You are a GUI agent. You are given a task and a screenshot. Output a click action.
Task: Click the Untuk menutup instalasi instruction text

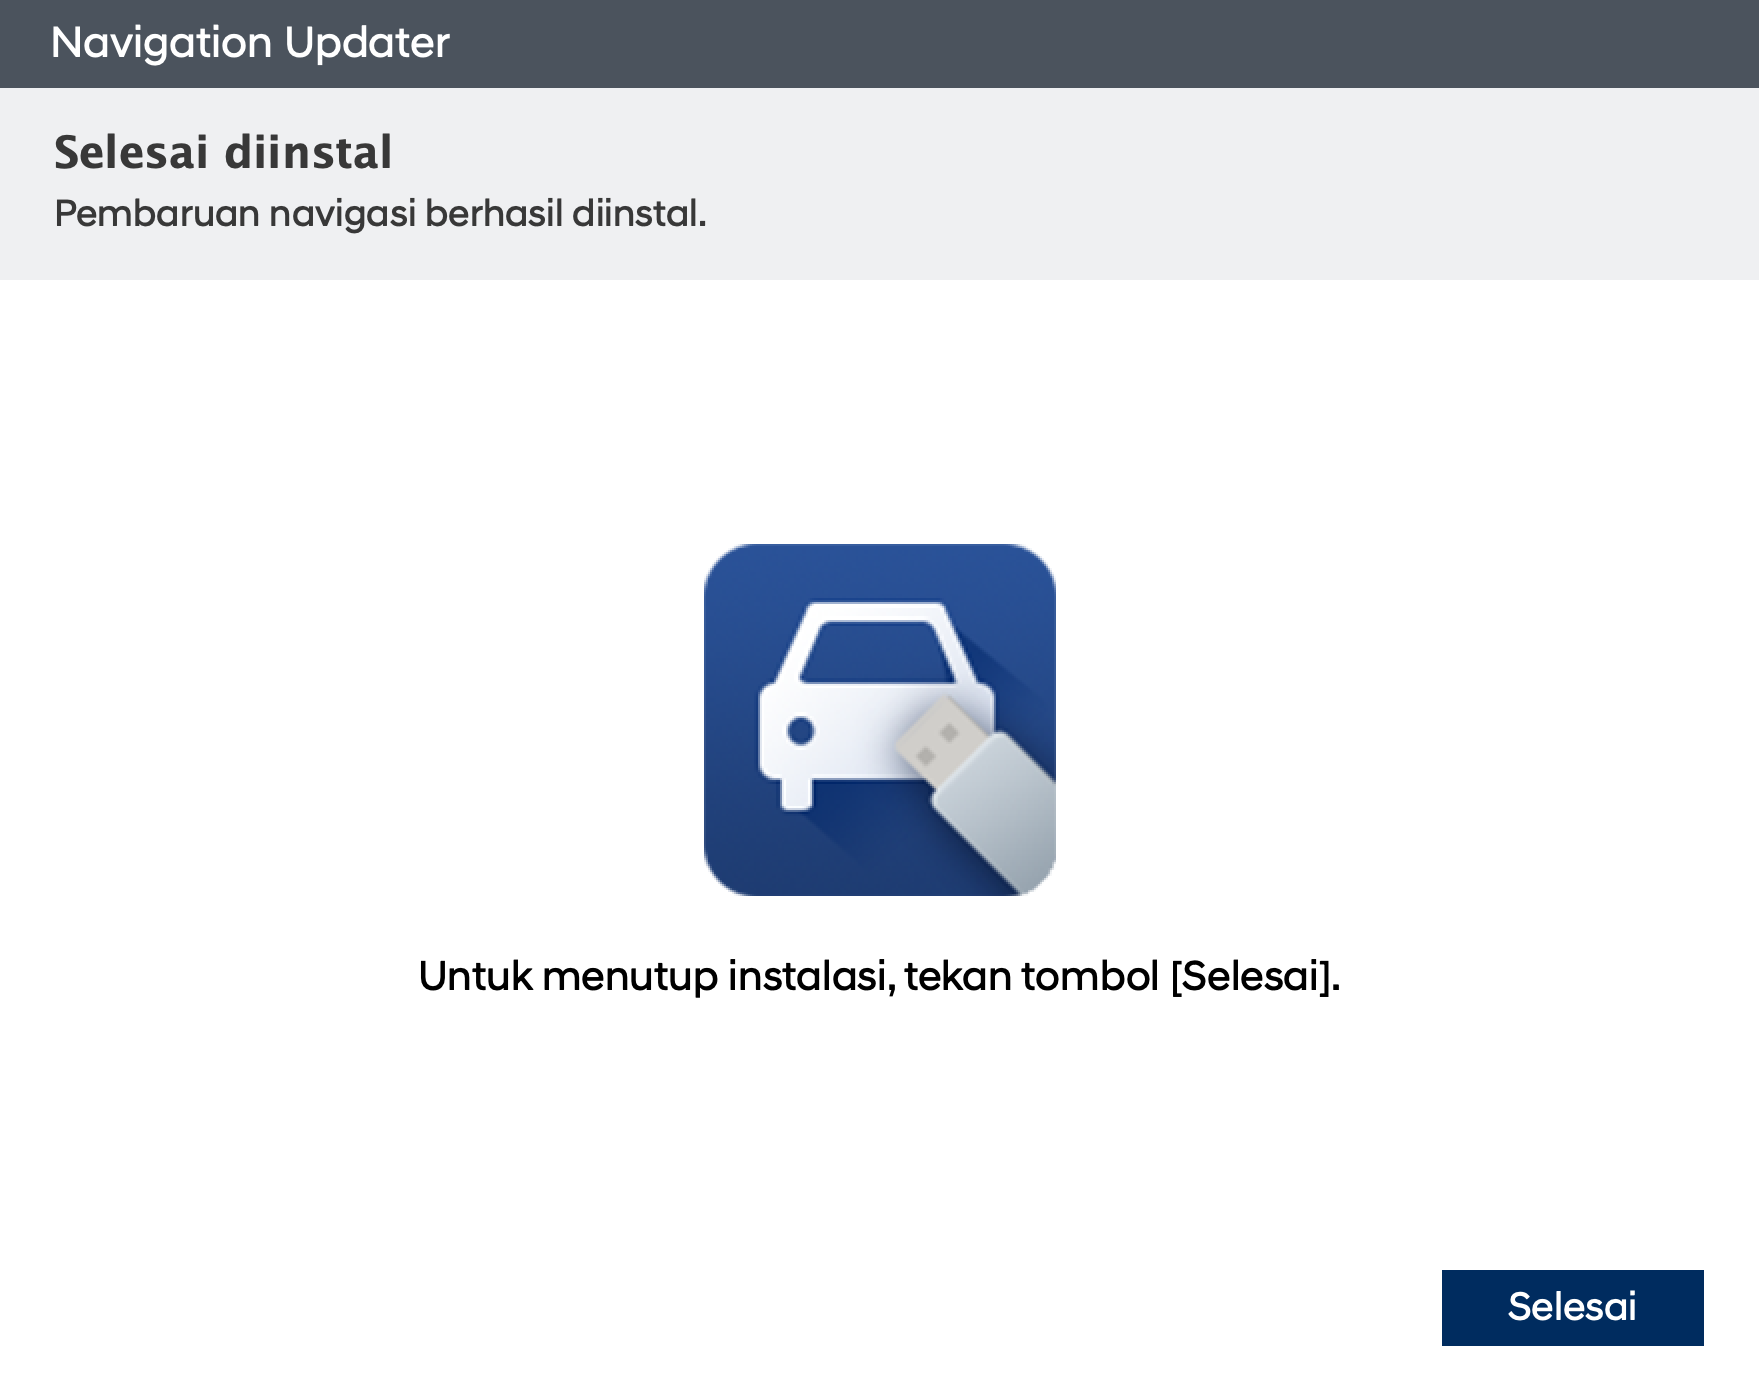(879, 976)
